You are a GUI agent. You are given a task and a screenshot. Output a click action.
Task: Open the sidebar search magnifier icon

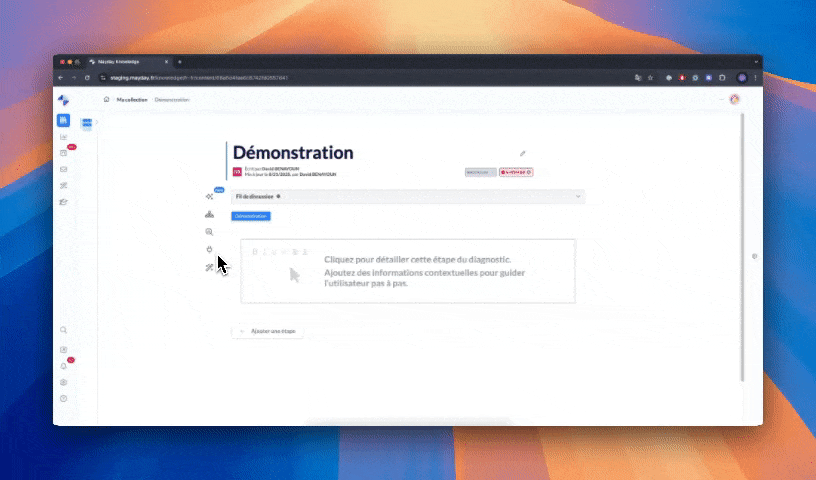64,330
